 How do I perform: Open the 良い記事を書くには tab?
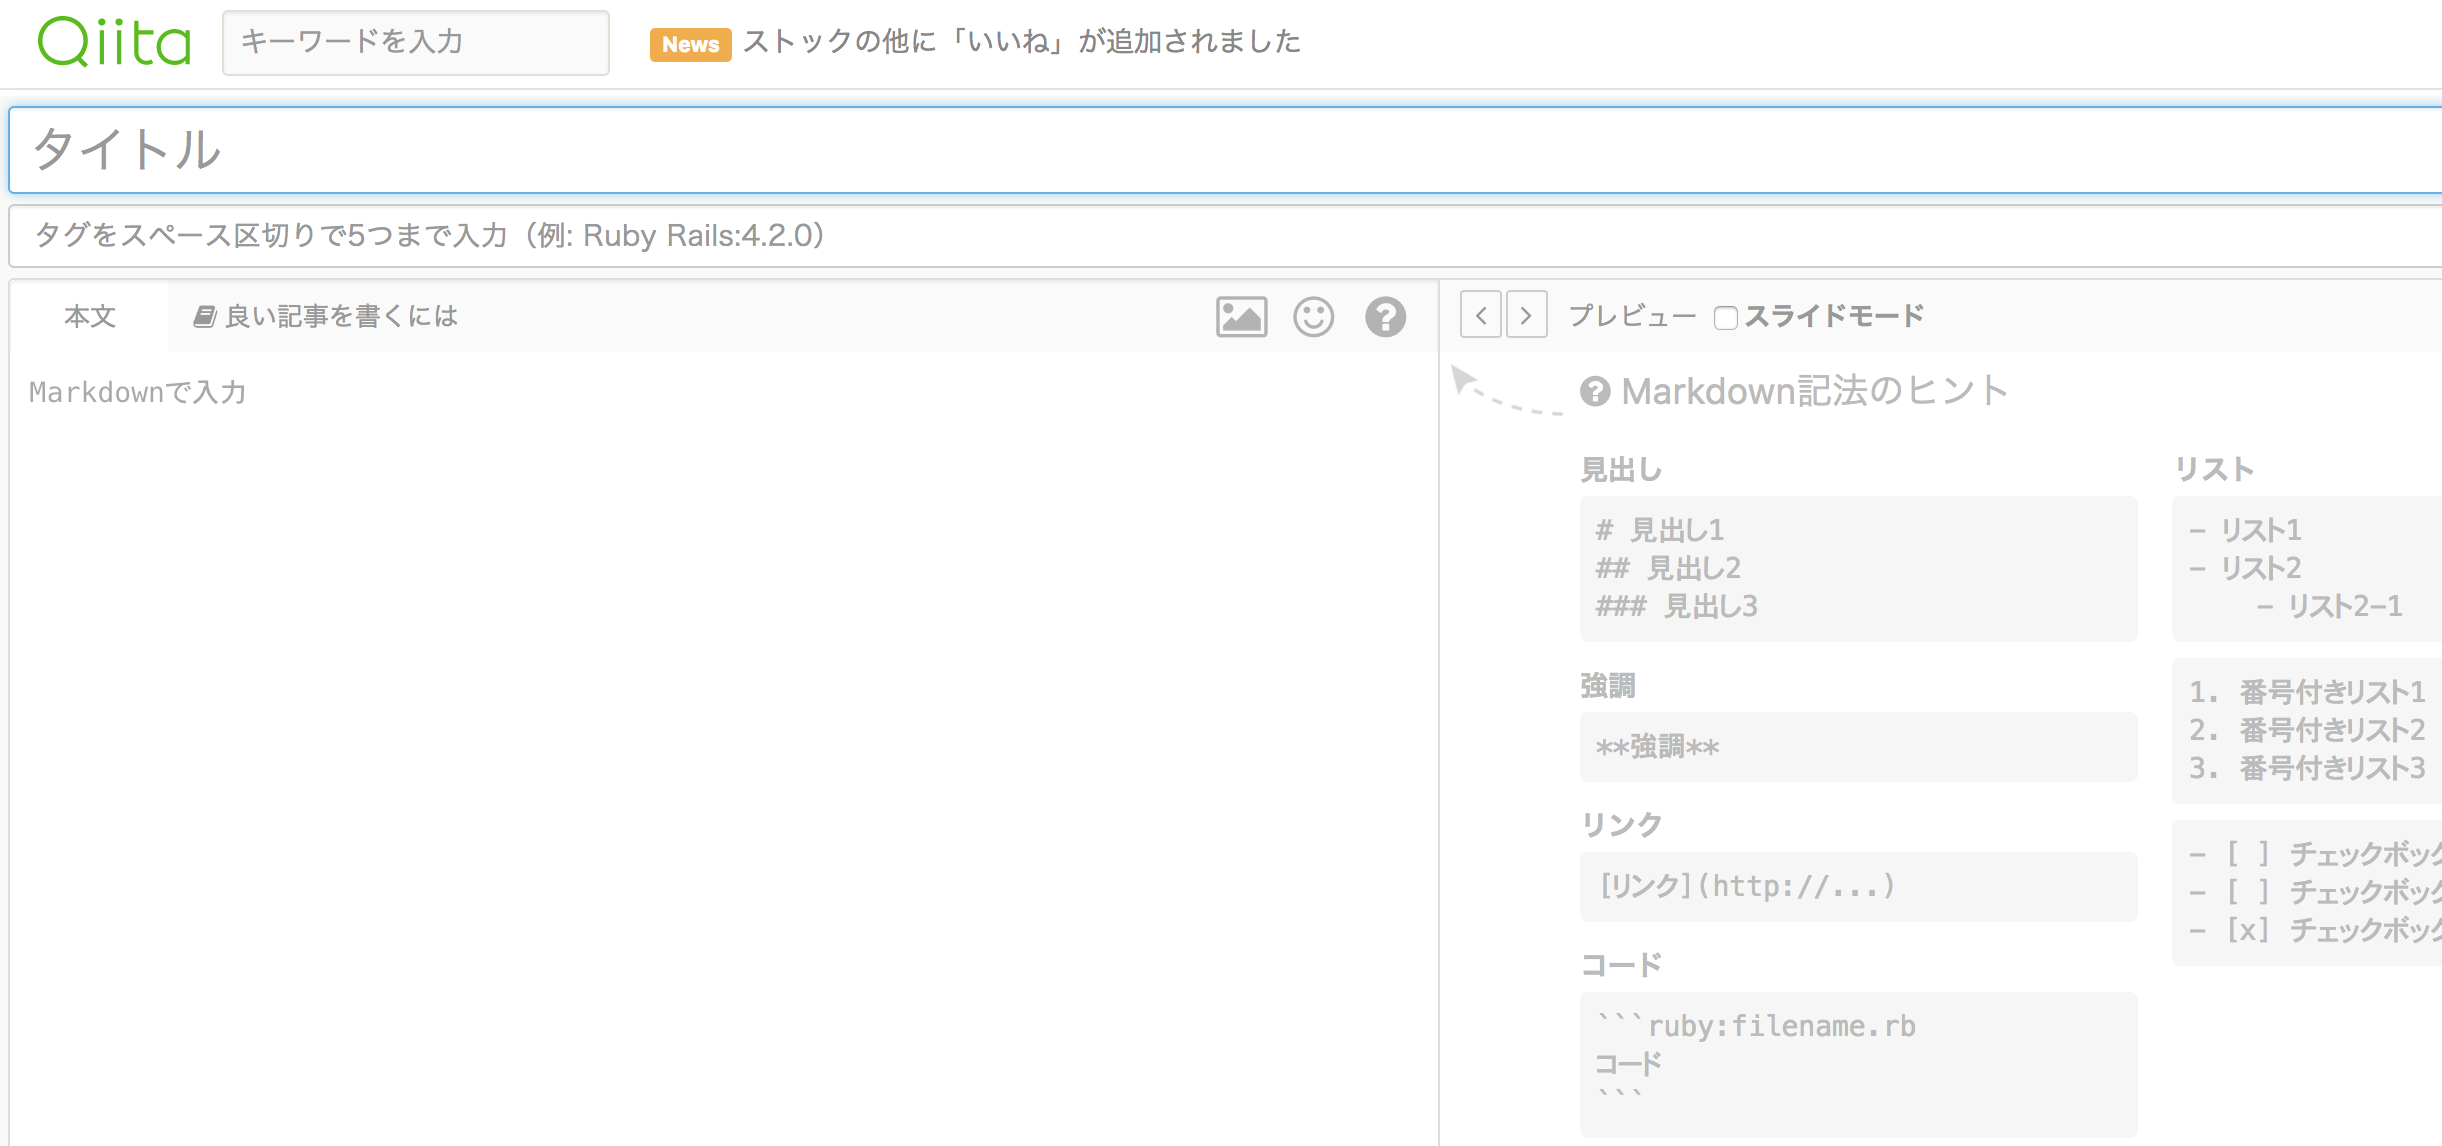(x=340, y=316)
